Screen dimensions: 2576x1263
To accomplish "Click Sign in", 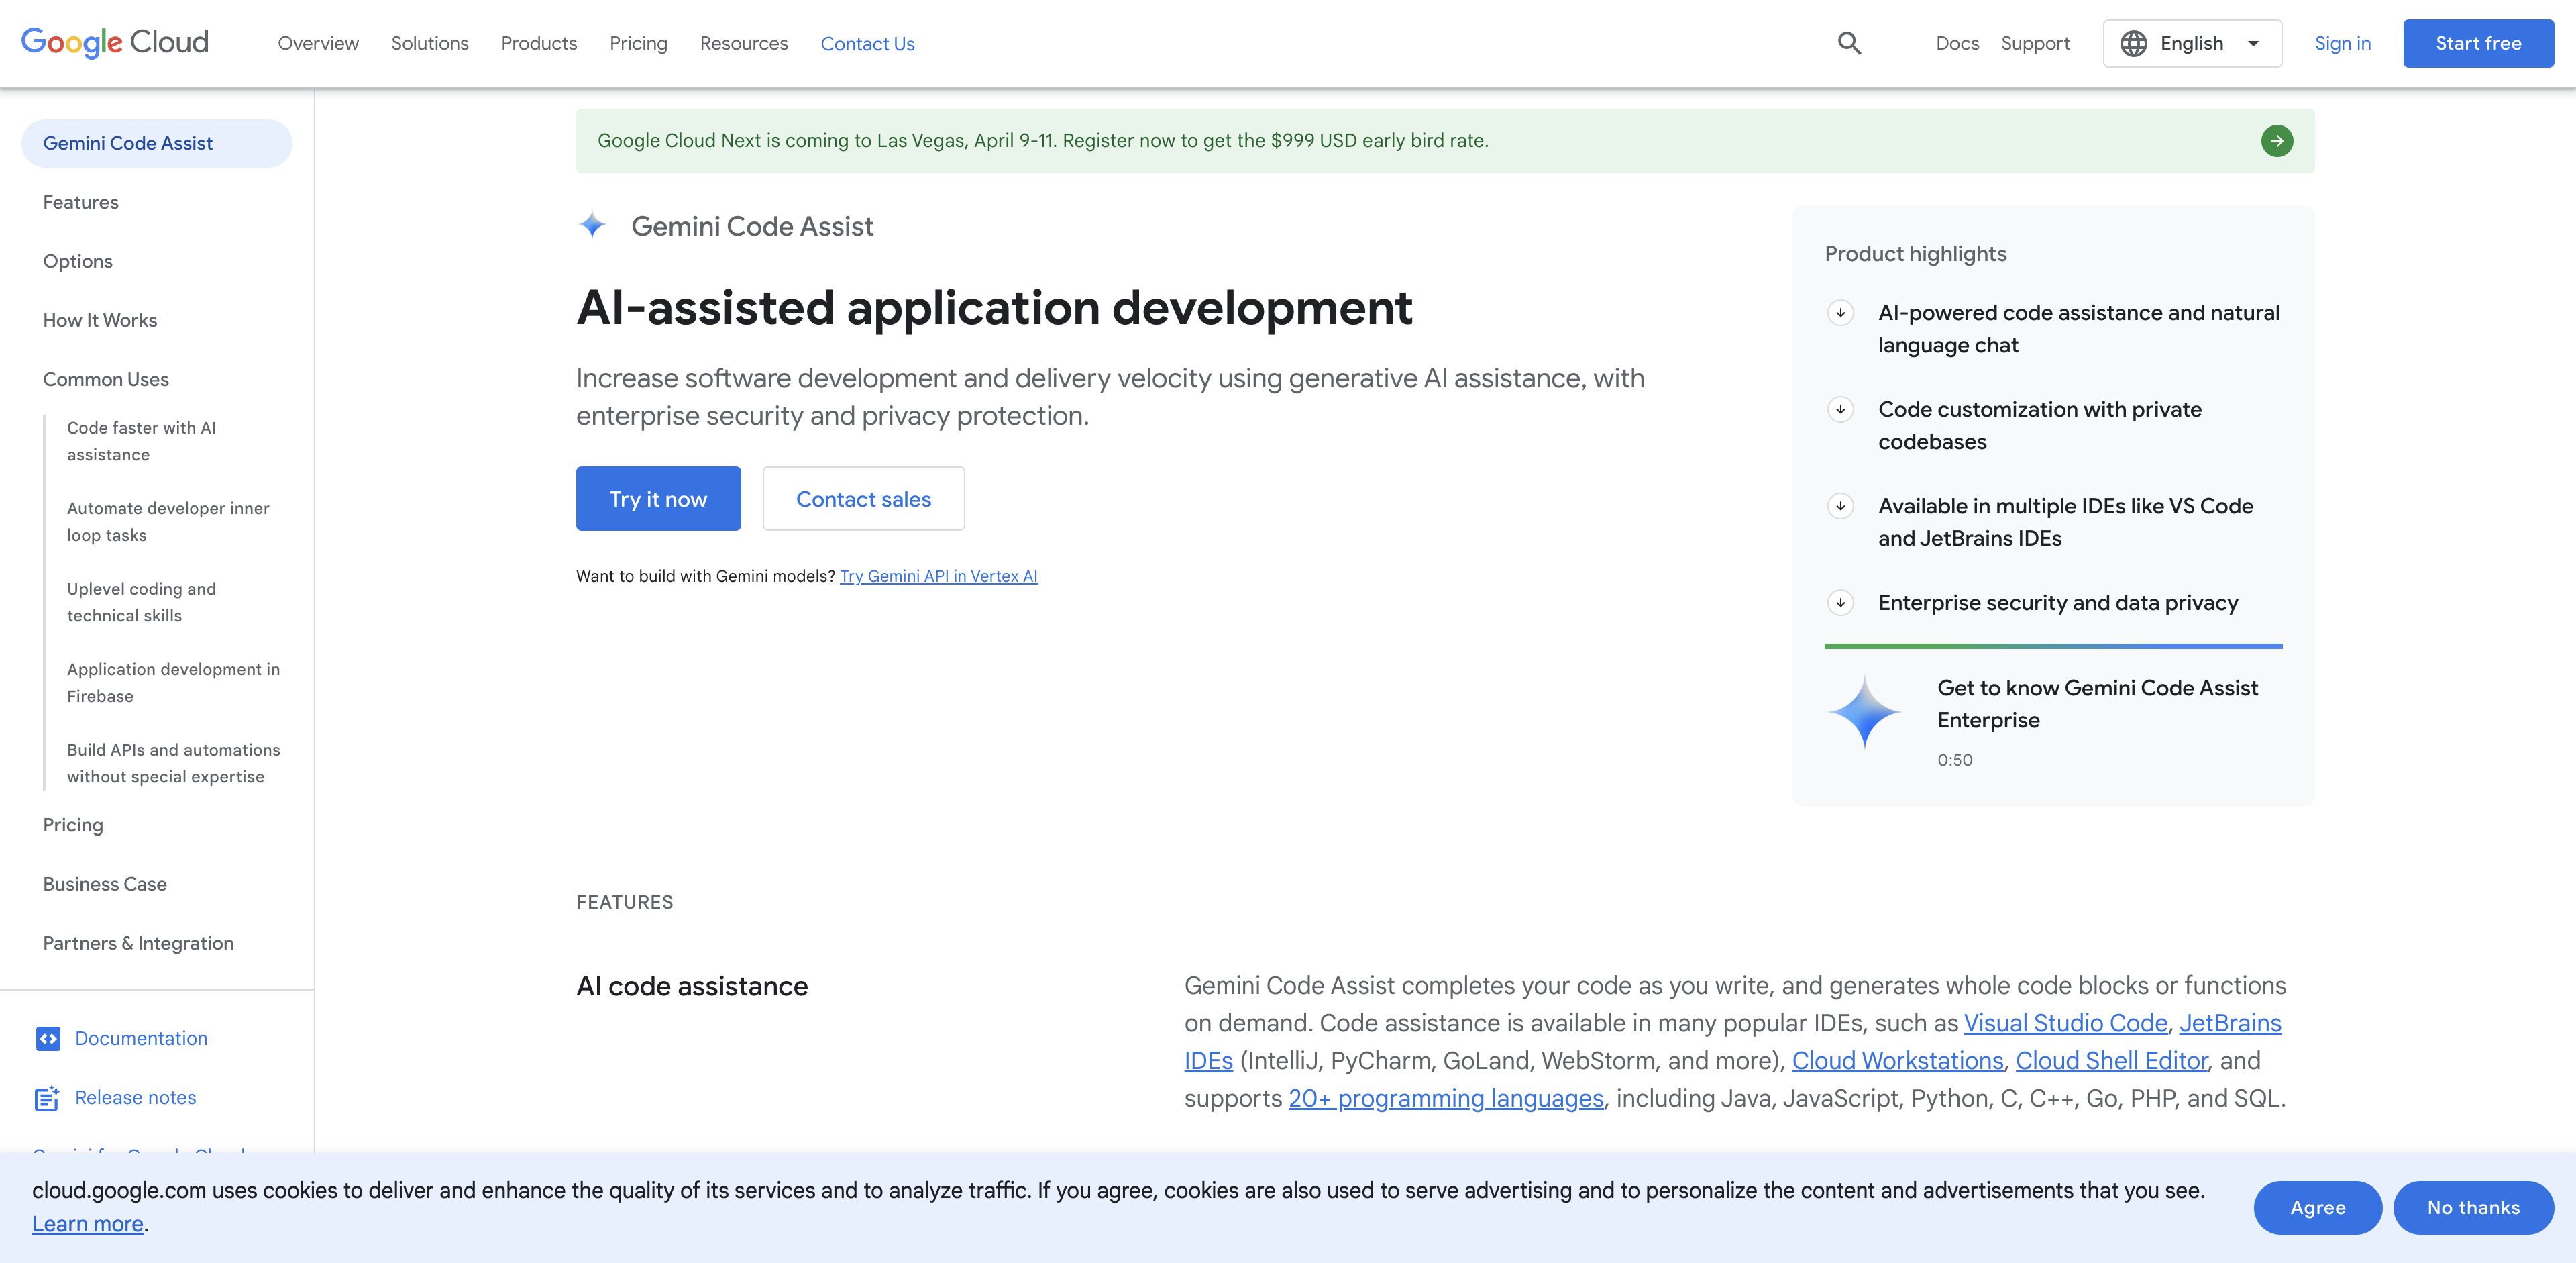I will (2342, 43).
